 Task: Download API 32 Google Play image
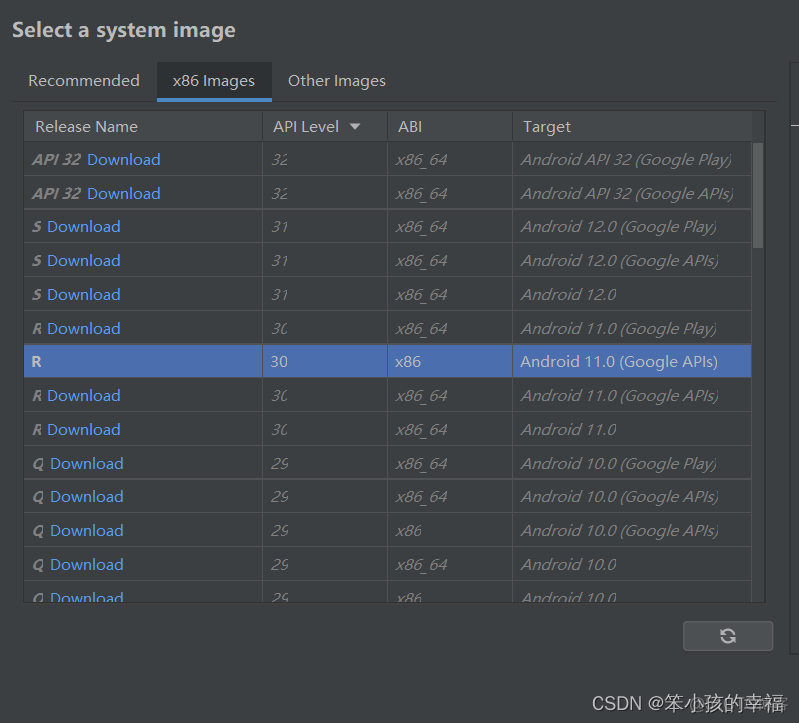123,160
